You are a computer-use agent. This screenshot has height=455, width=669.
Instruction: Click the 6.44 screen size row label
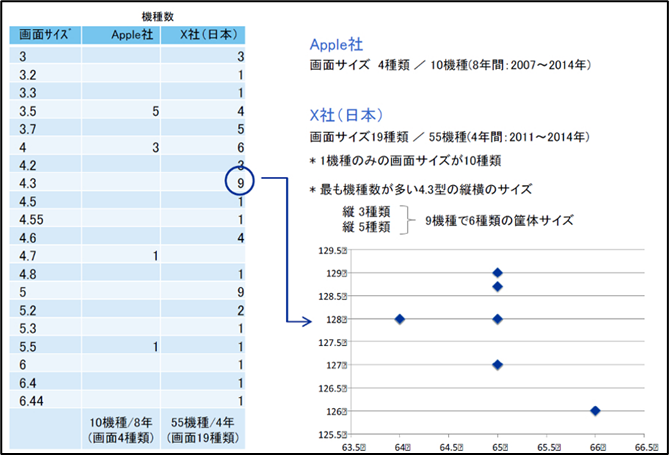point(31,401)
